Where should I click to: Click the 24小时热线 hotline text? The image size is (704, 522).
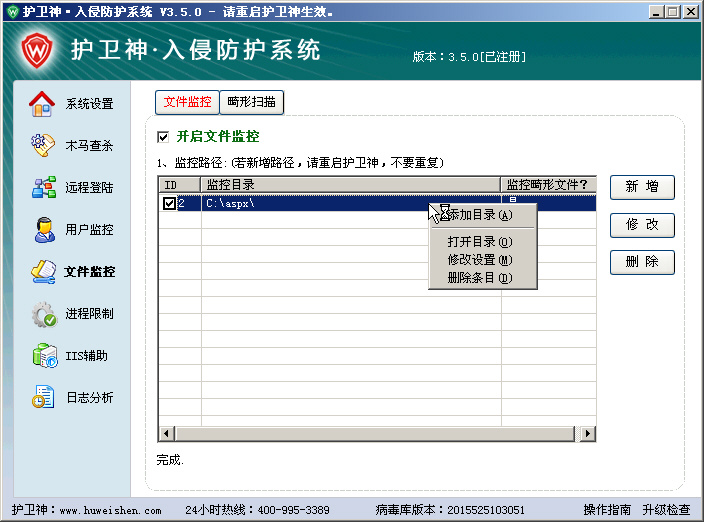pos(257,510)
